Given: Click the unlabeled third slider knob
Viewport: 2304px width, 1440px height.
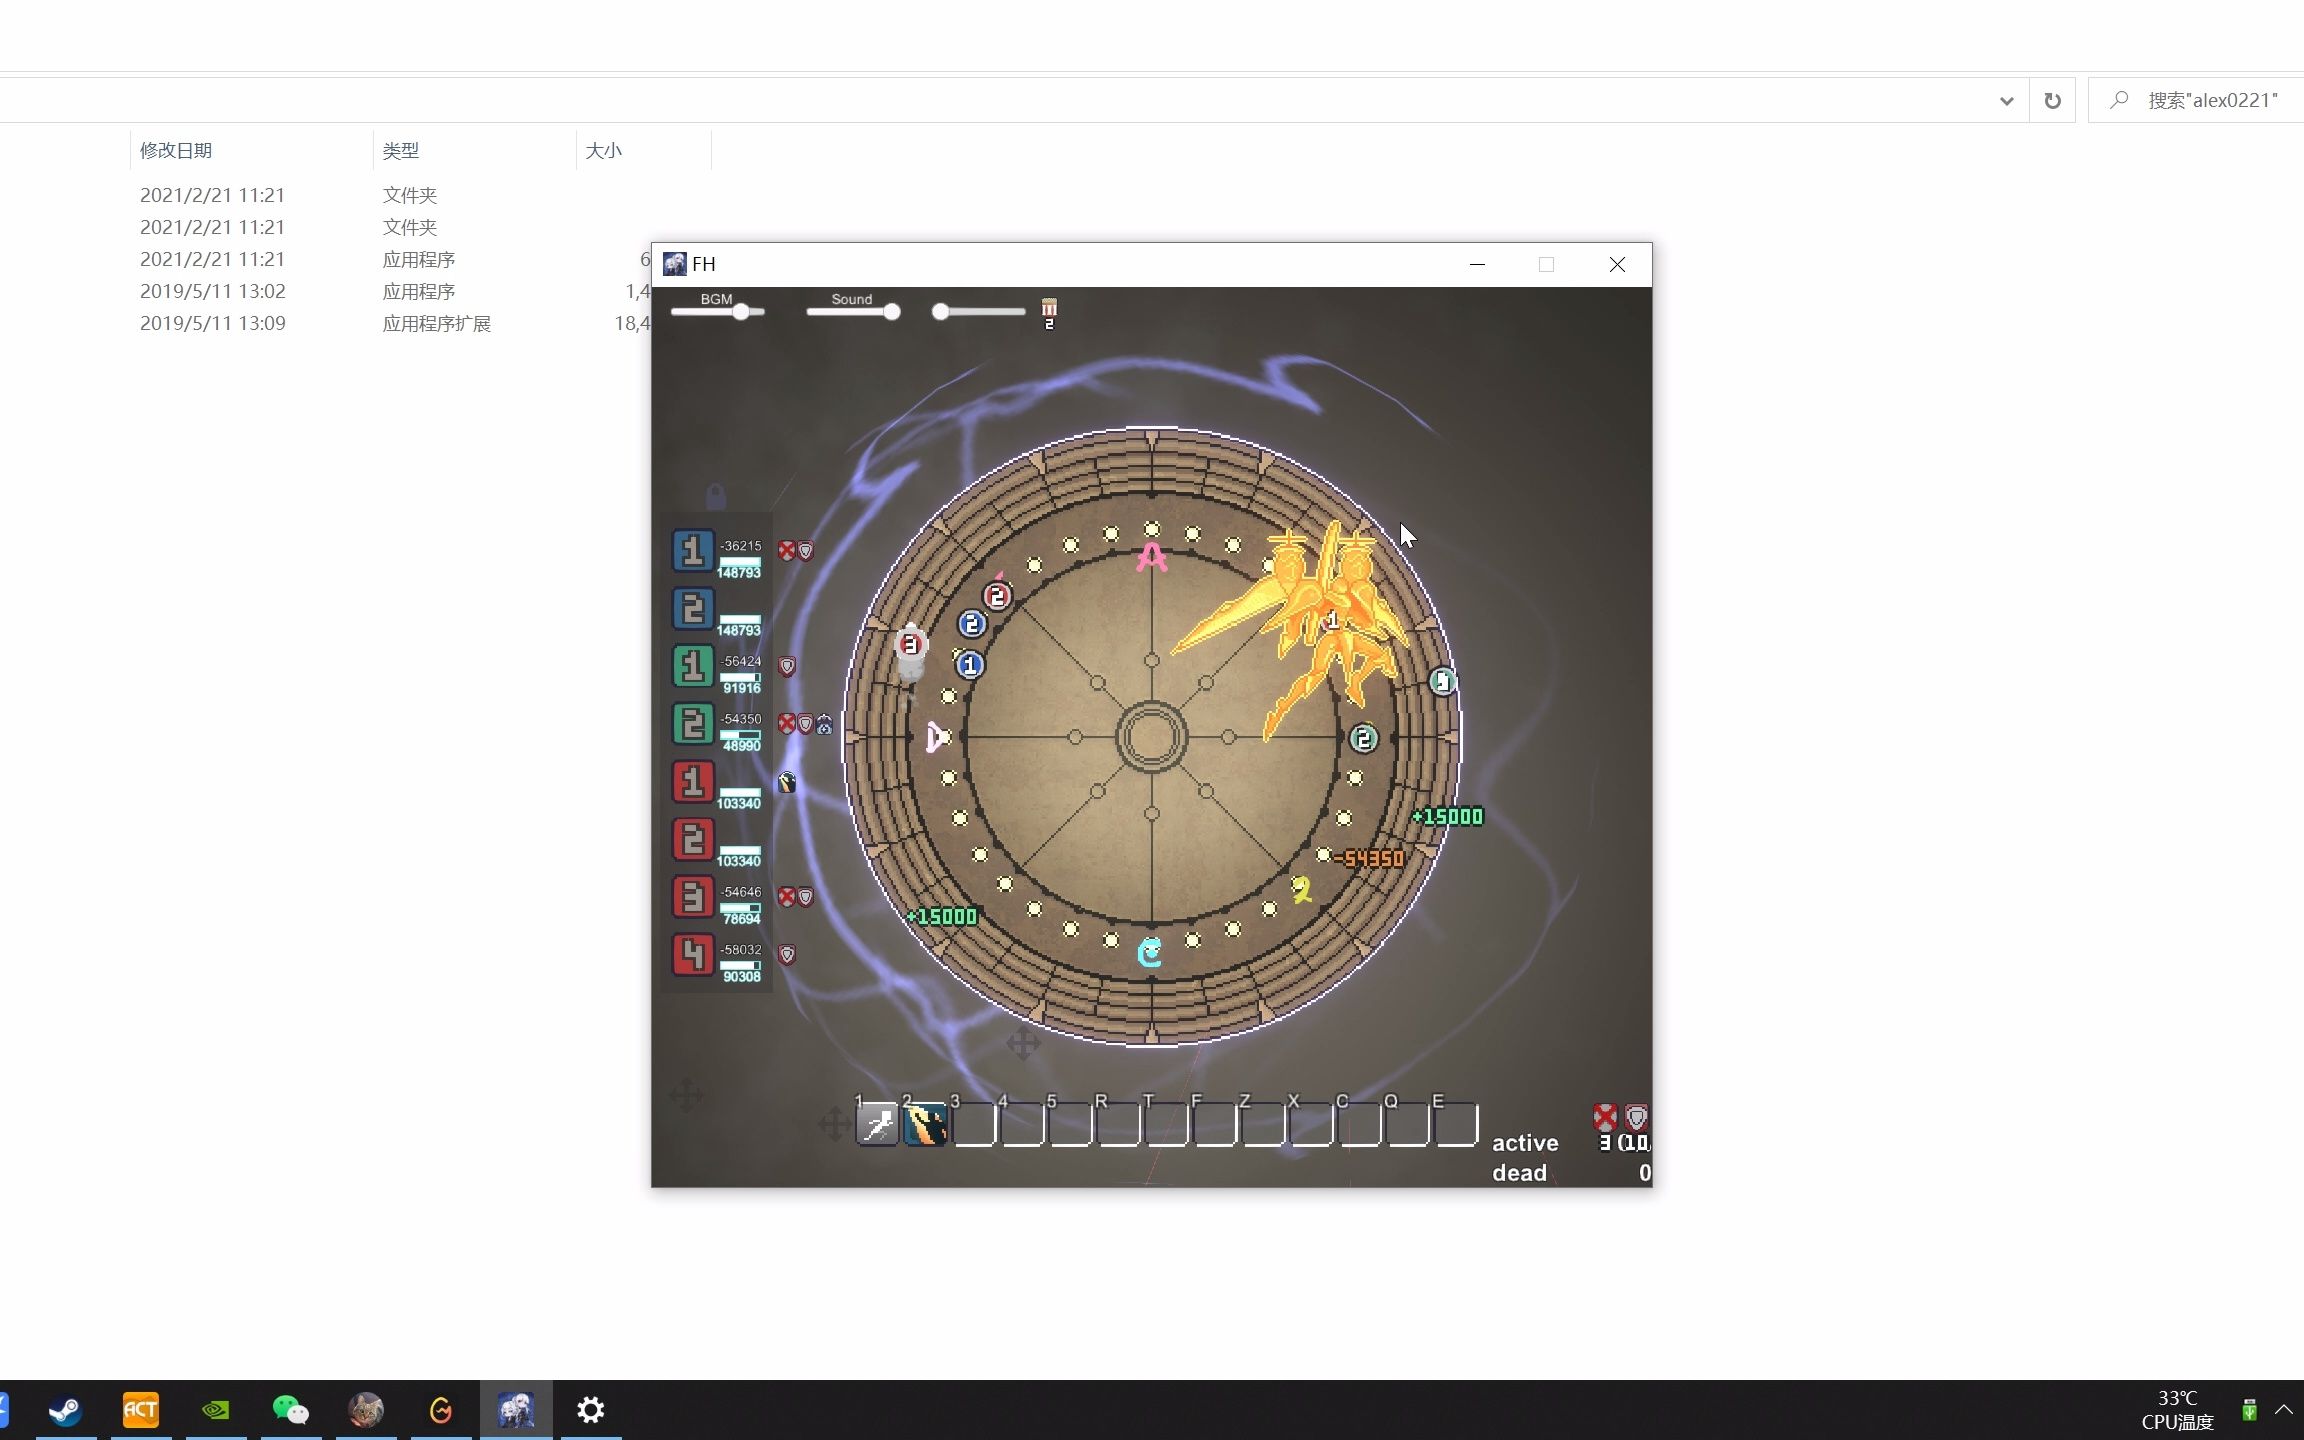Looking at the screenshot, I should click(940, 312).
